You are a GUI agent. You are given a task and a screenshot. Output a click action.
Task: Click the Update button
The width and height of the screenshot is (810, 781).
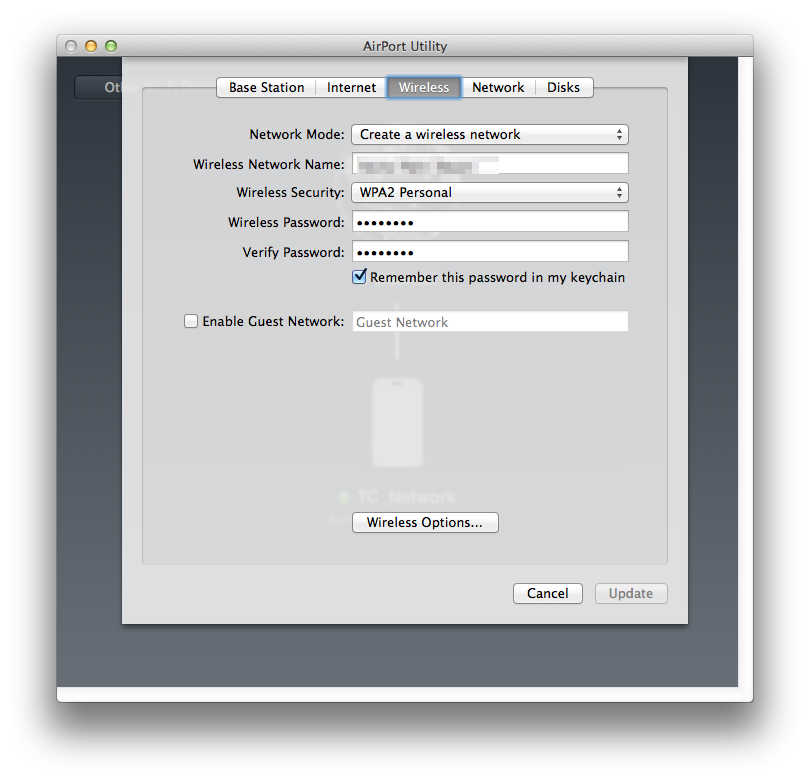pyautogui.click(x=631, y=593)
